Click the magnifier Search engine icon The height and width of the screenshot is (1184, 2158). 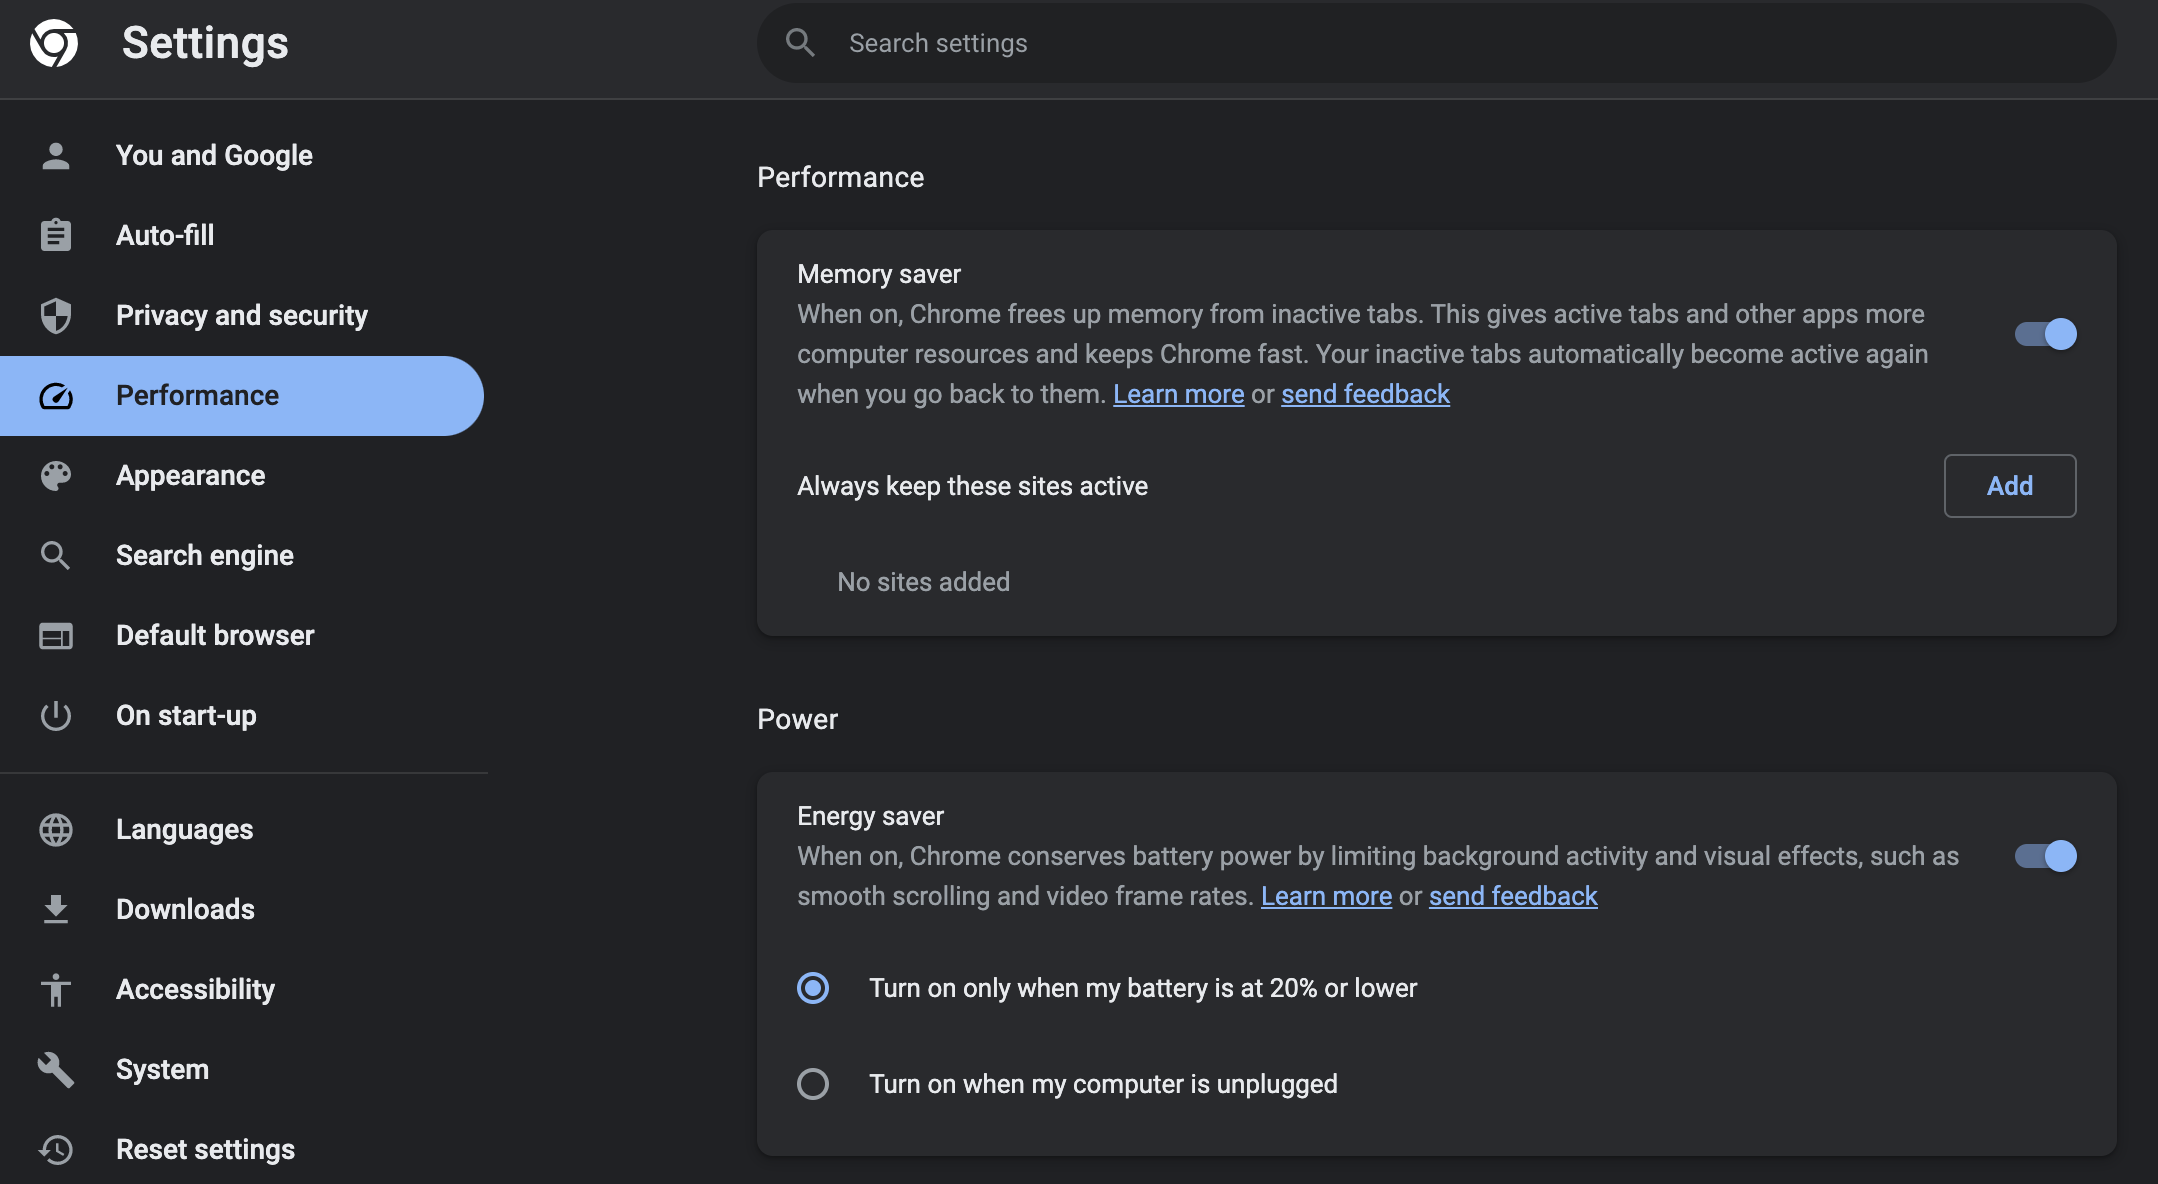point(56,555)
